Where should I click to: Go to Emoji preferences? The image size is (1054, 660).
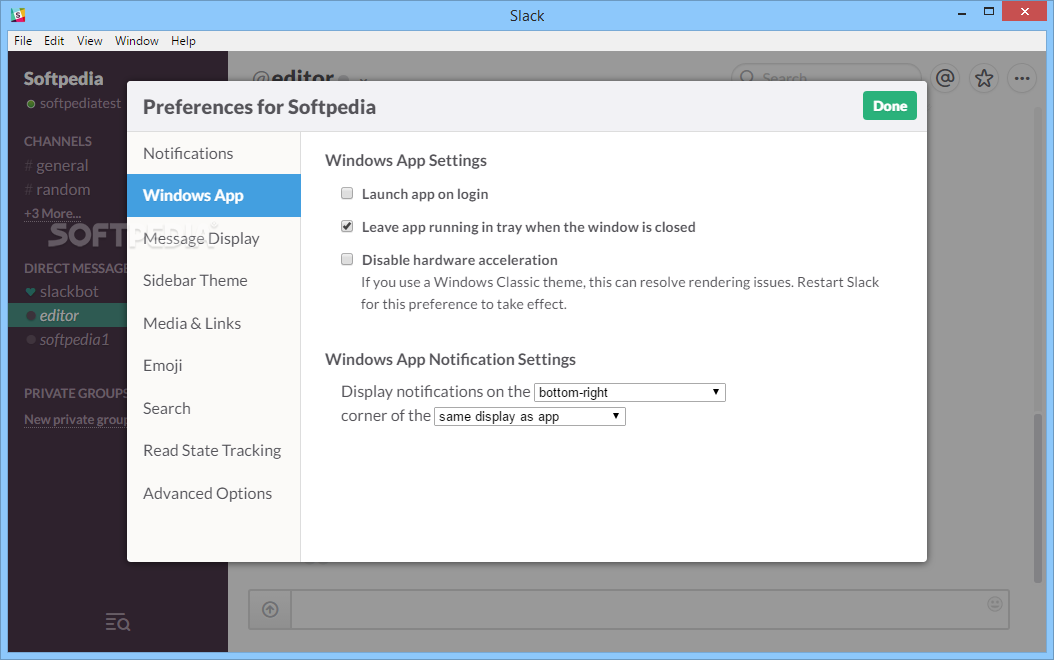tap(214, 366)
